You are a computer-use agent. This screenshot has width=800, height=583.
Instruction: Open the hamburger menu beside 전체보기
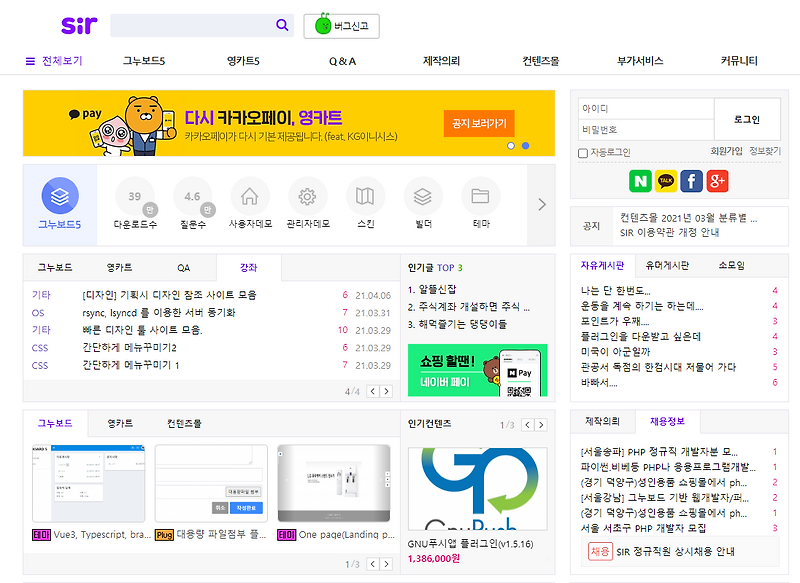click(29, 60)
